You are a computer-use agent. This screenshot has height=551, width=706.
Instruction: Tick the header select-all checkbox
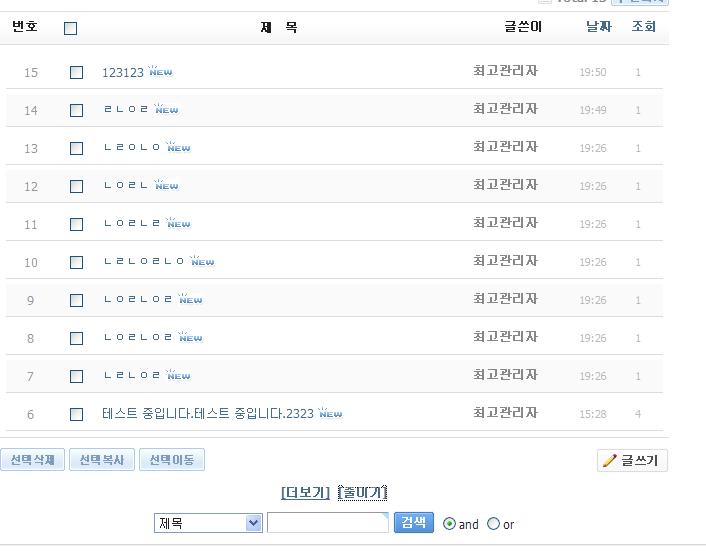pos(71,28)
